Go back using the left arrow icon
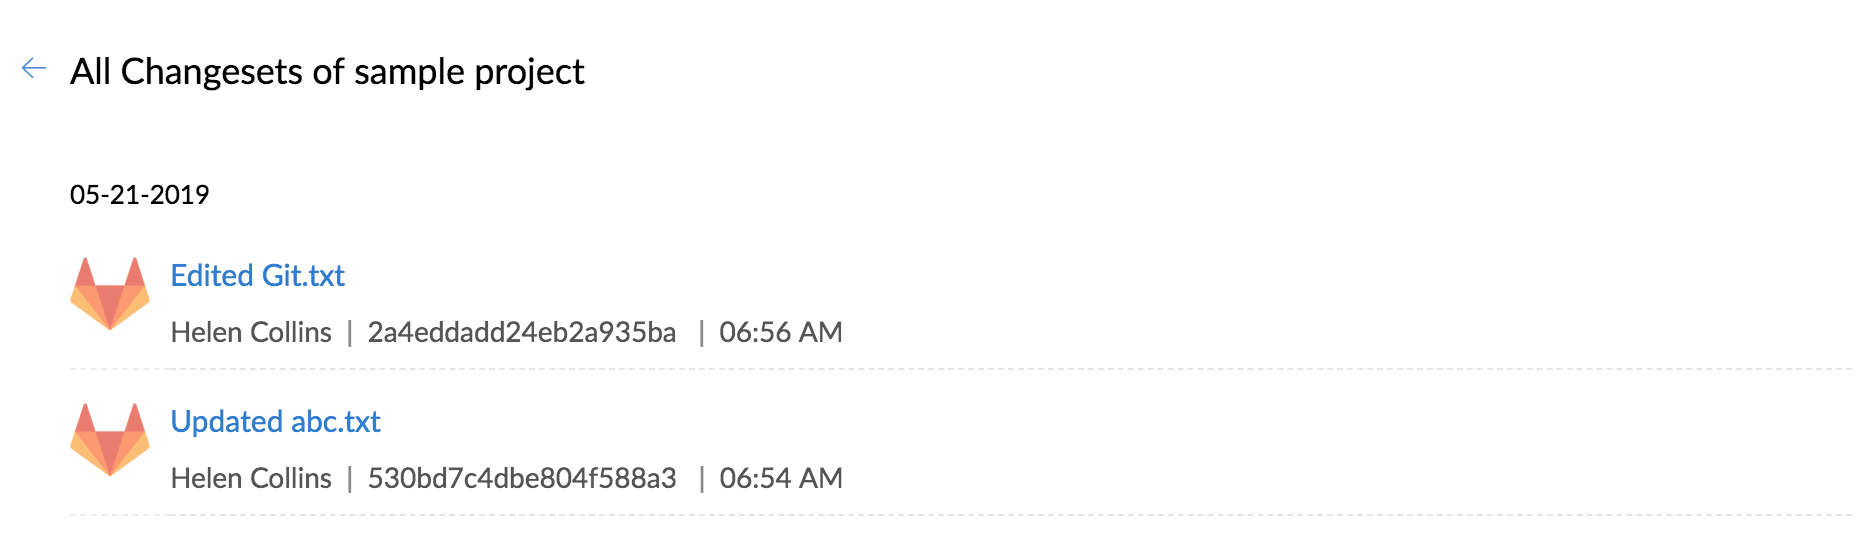This screenshot has width=1872, height=548. pos(34,68)
